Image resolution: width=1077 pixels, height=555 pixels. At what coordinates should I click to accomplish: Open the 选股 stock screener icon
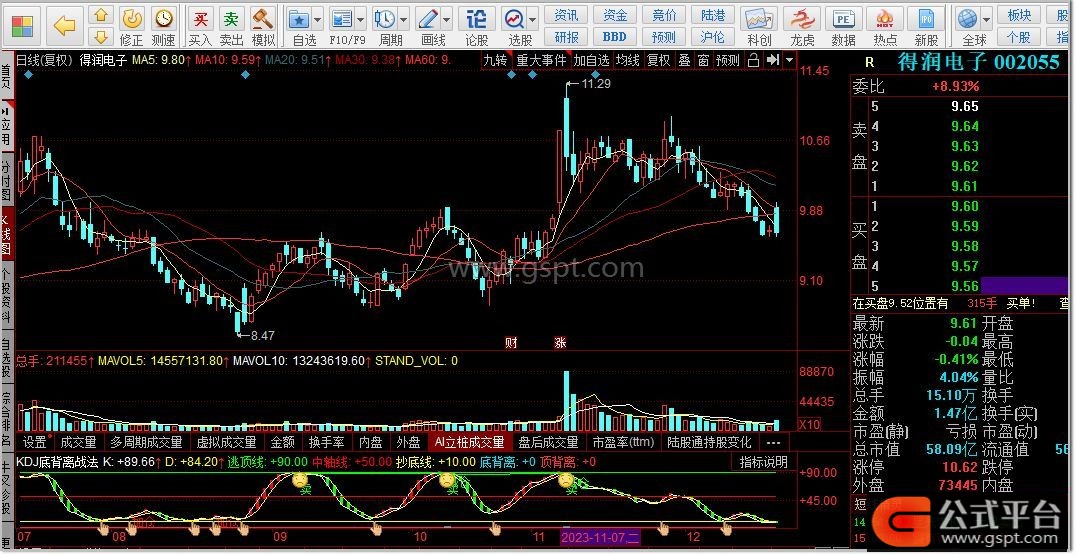(x=514, y=19)
